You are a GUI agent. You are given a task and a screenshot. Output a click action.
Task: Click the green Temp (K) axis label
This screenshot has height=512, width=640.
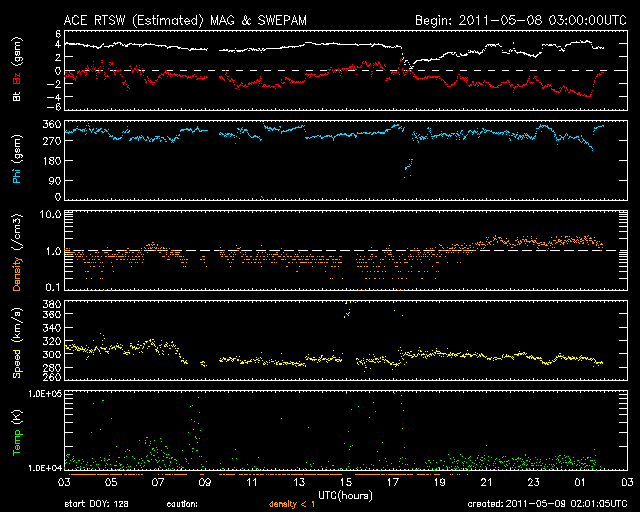point(17,432)
